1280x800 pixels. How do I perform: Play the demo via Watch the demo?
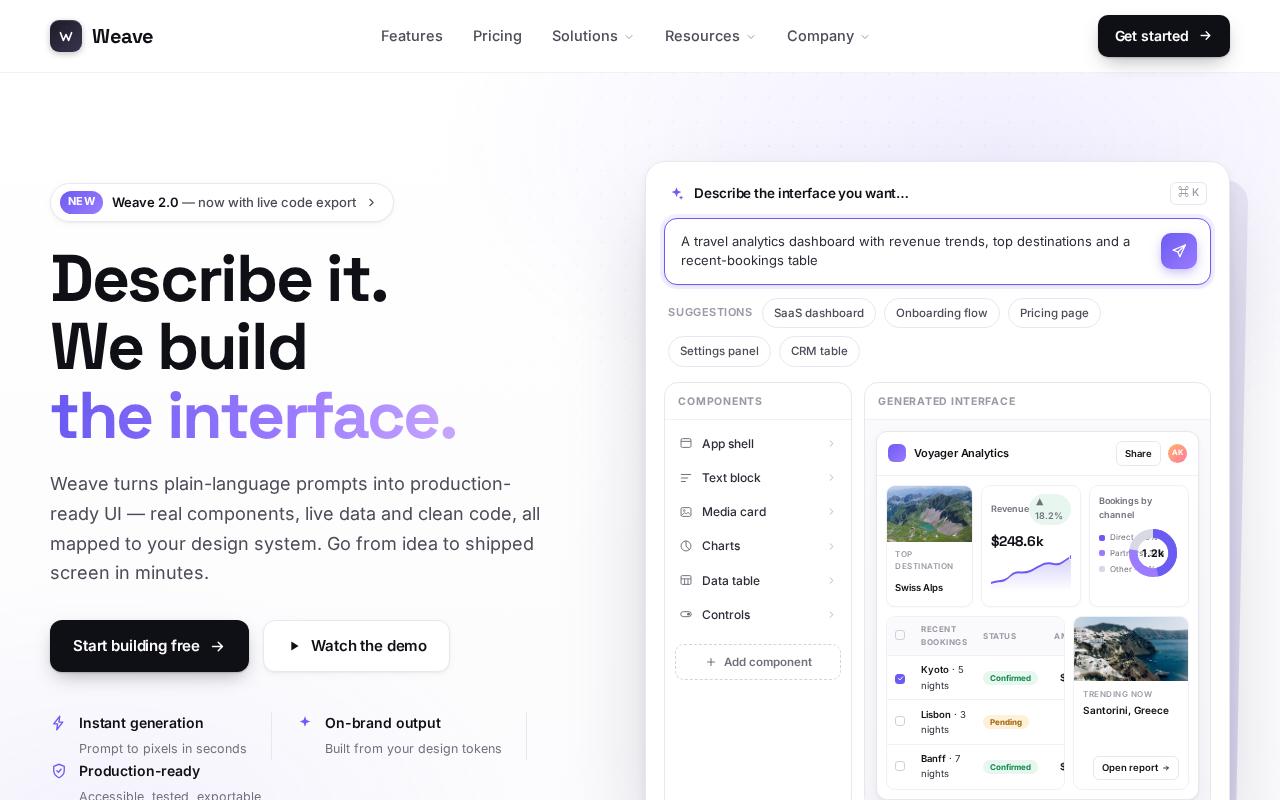[x=356, y=646]
